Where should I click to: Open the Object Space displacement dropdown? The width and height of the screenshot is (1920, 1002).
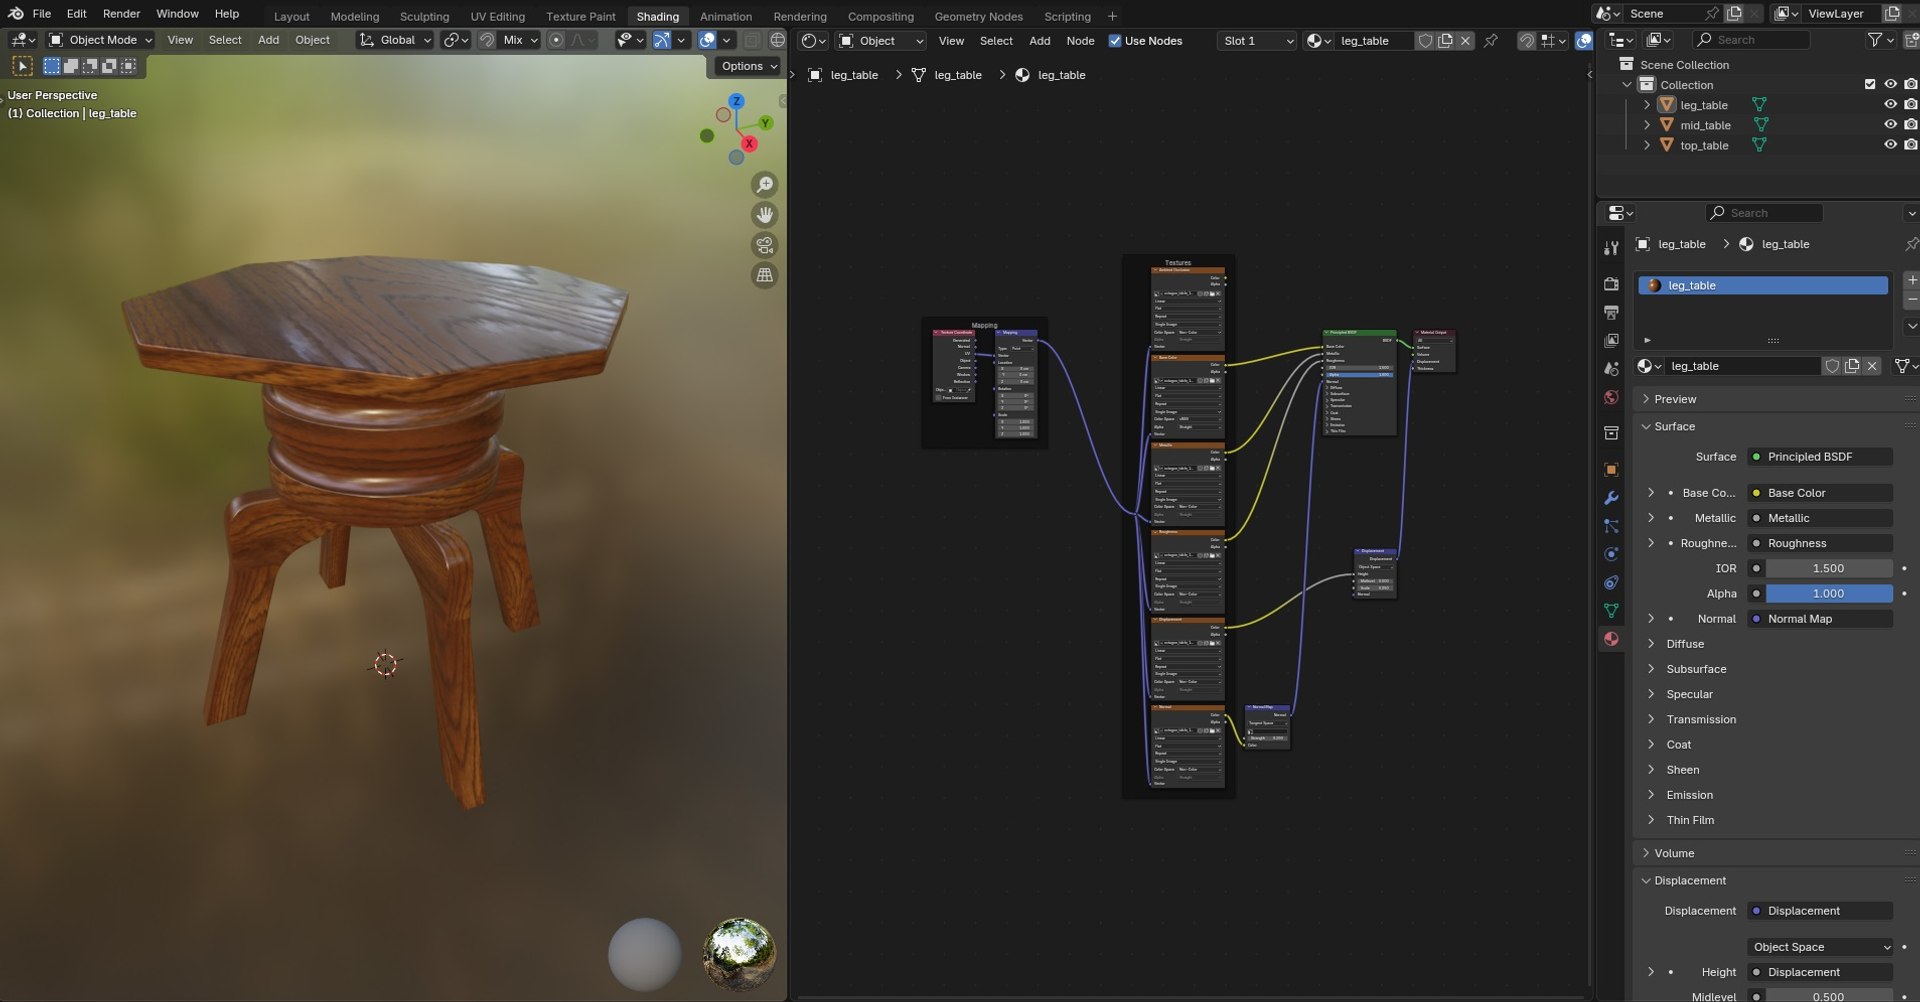coord(1820,948)
